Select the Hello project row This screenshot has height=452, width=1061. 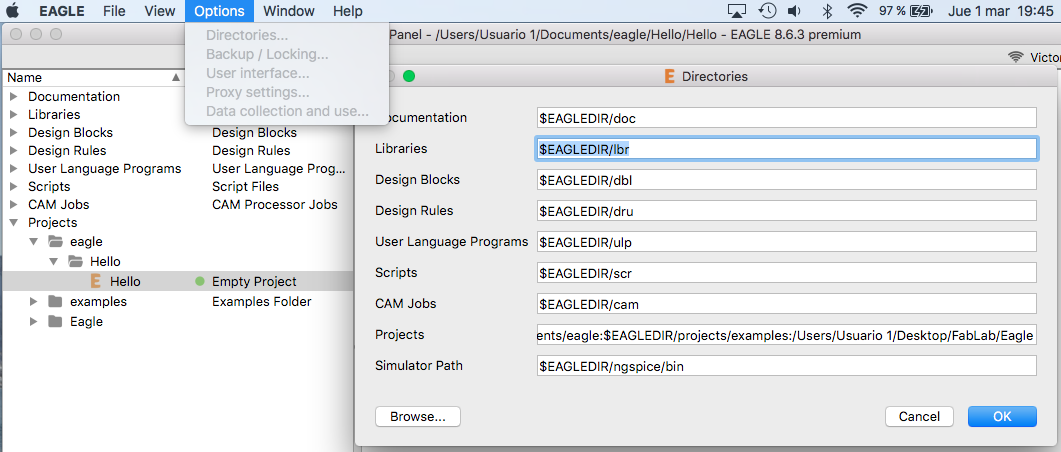pos(178,281)
